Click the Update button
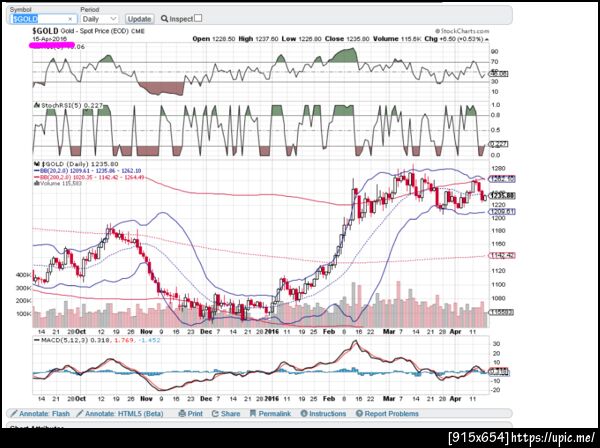600x448 pixels. [x=139, y=19]
